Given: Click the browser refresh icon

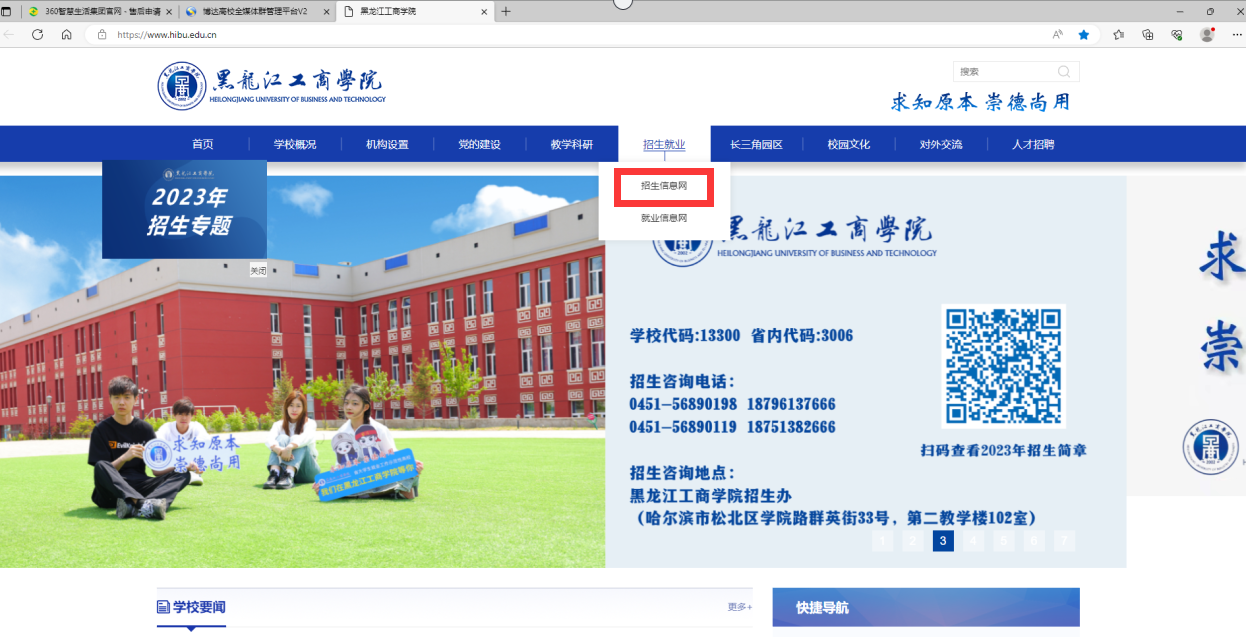Looking at the screenshot, I should click(38, 34).
